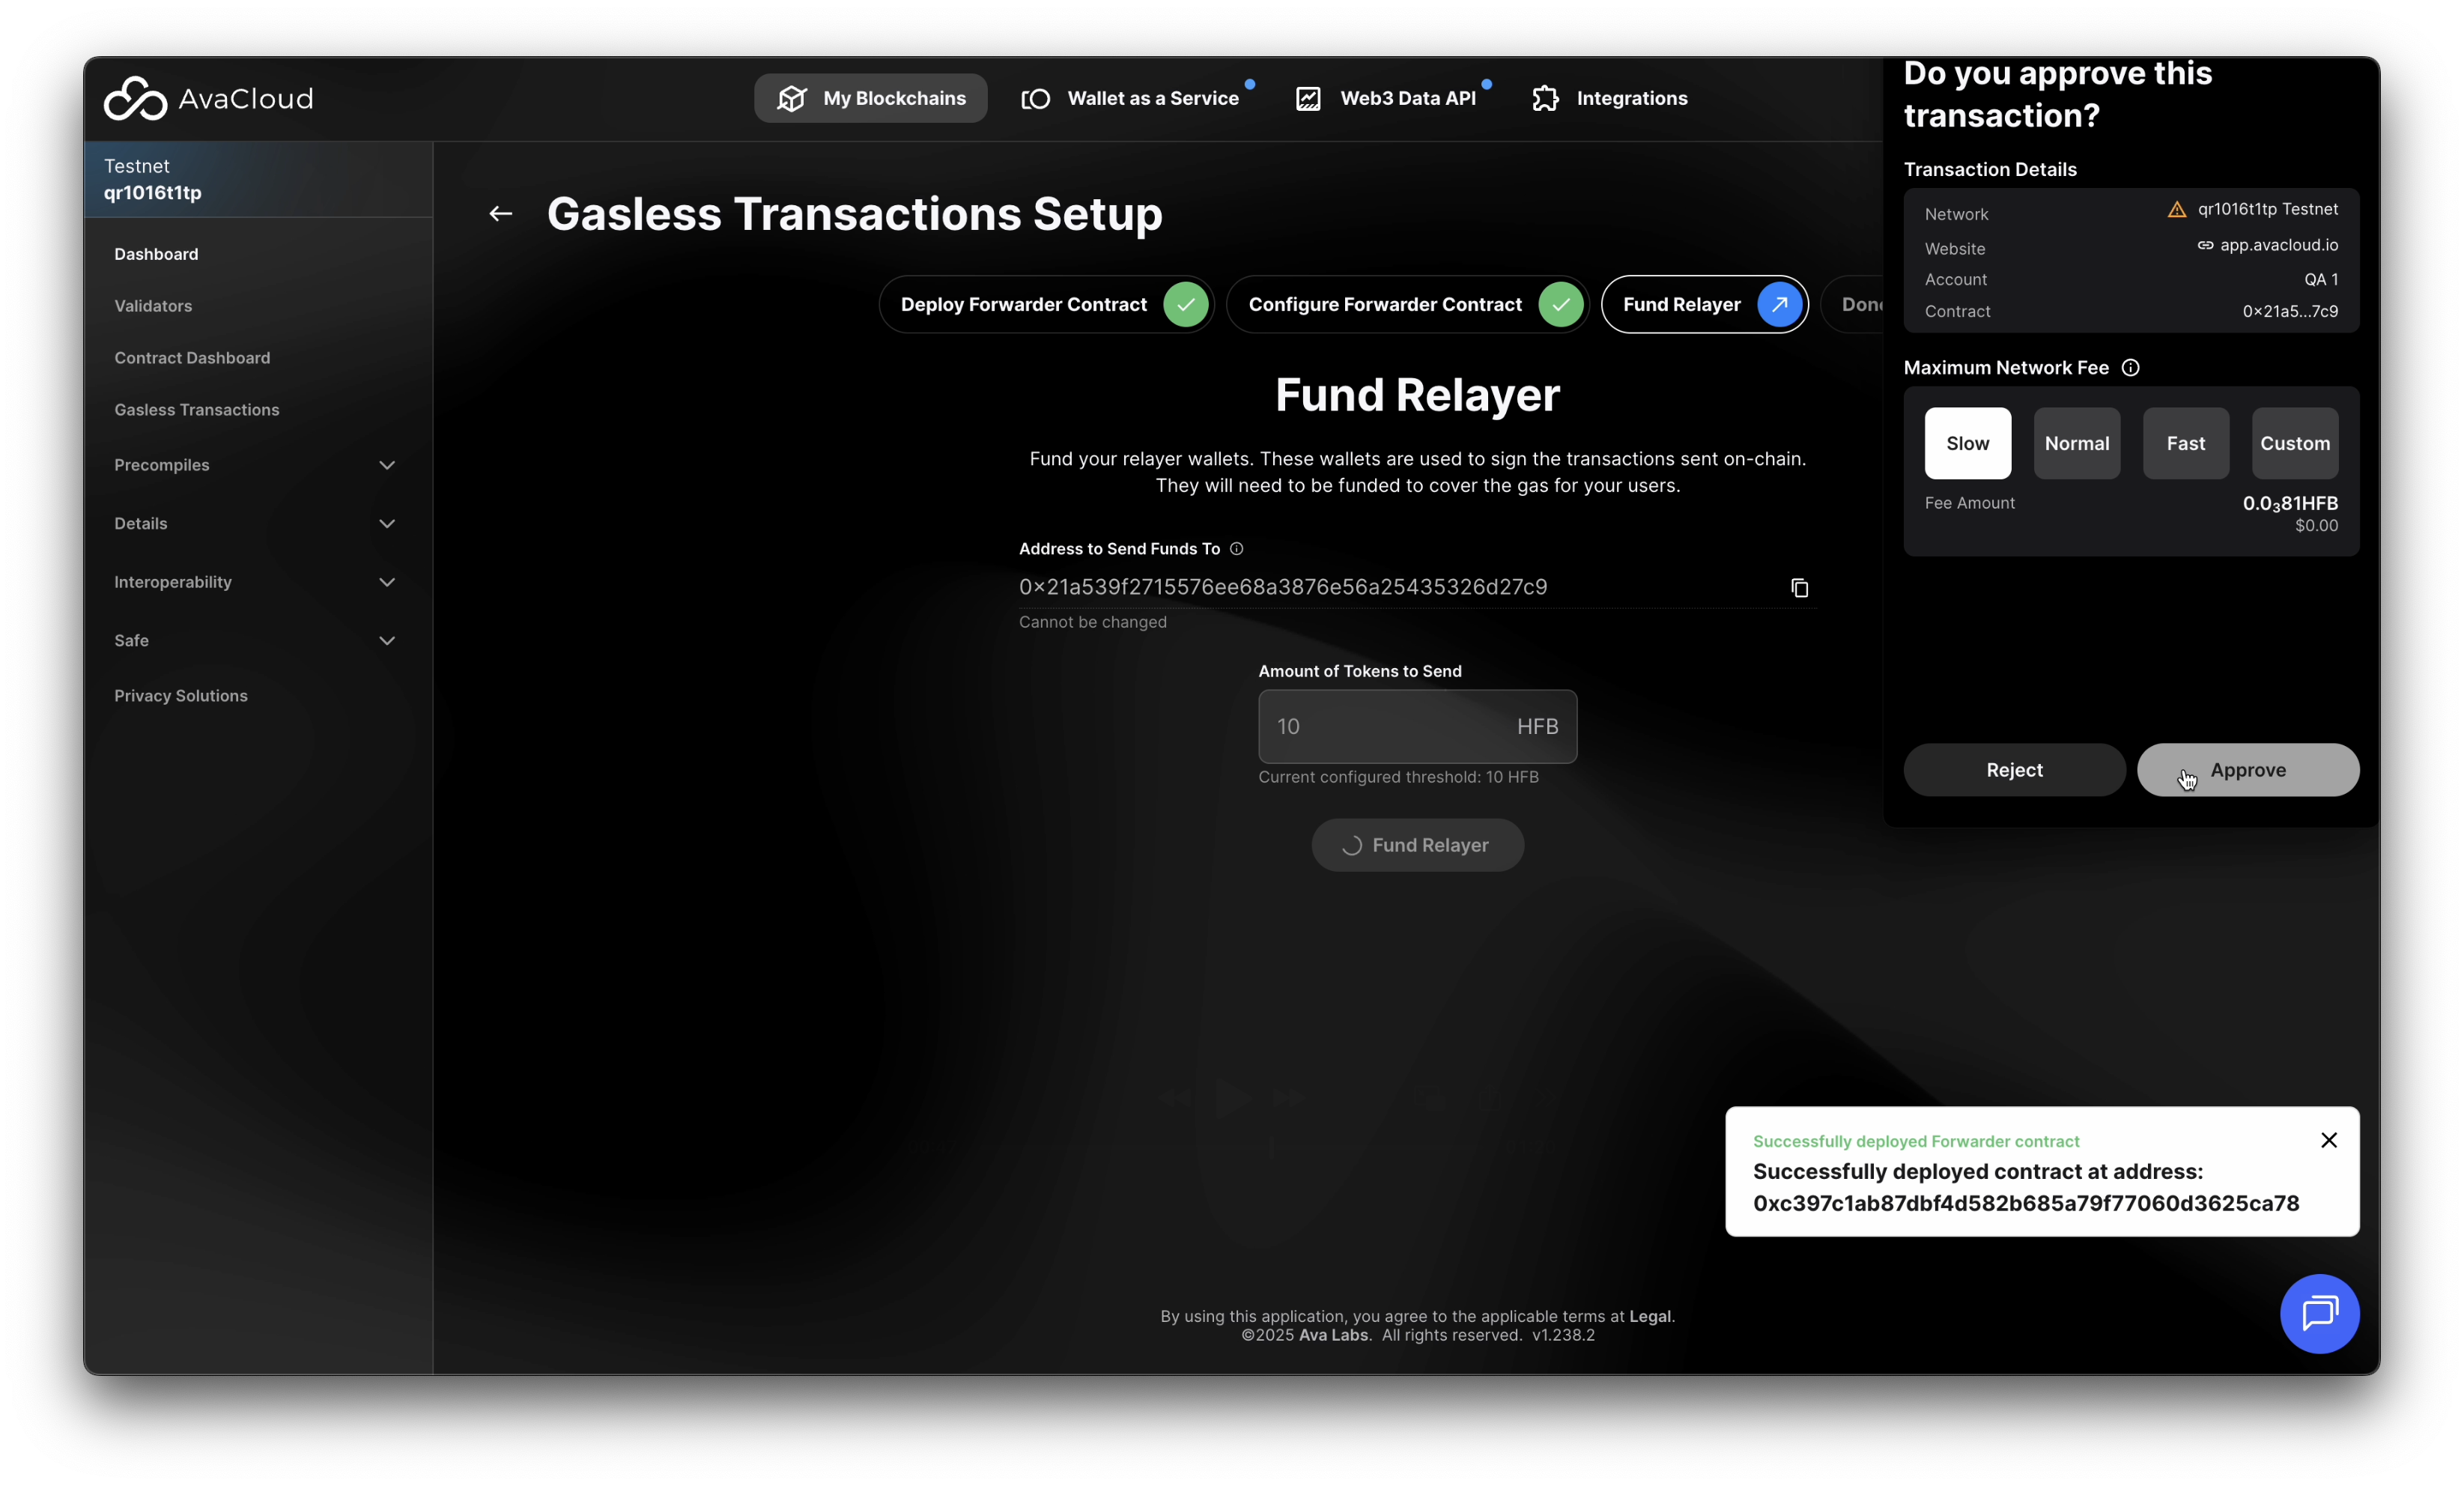Click info icon next to Maximum Network Fee
2464x1486 pixels.
2130,368
